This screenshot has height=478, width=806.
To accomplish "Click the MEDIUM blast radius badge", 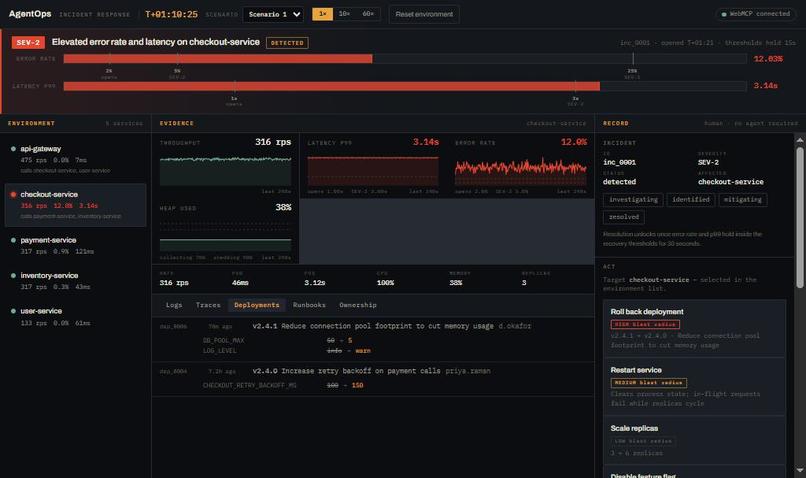I will point(649,382).
